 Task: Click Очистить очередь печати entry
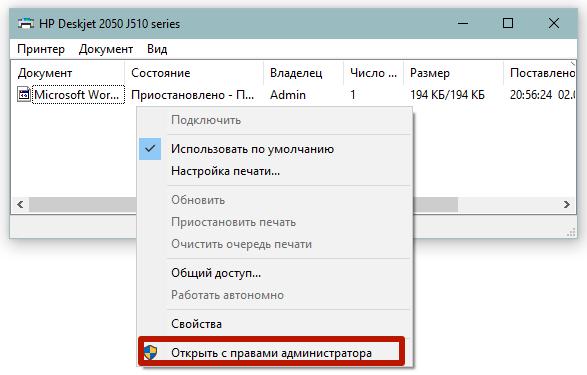pos(275,244)
